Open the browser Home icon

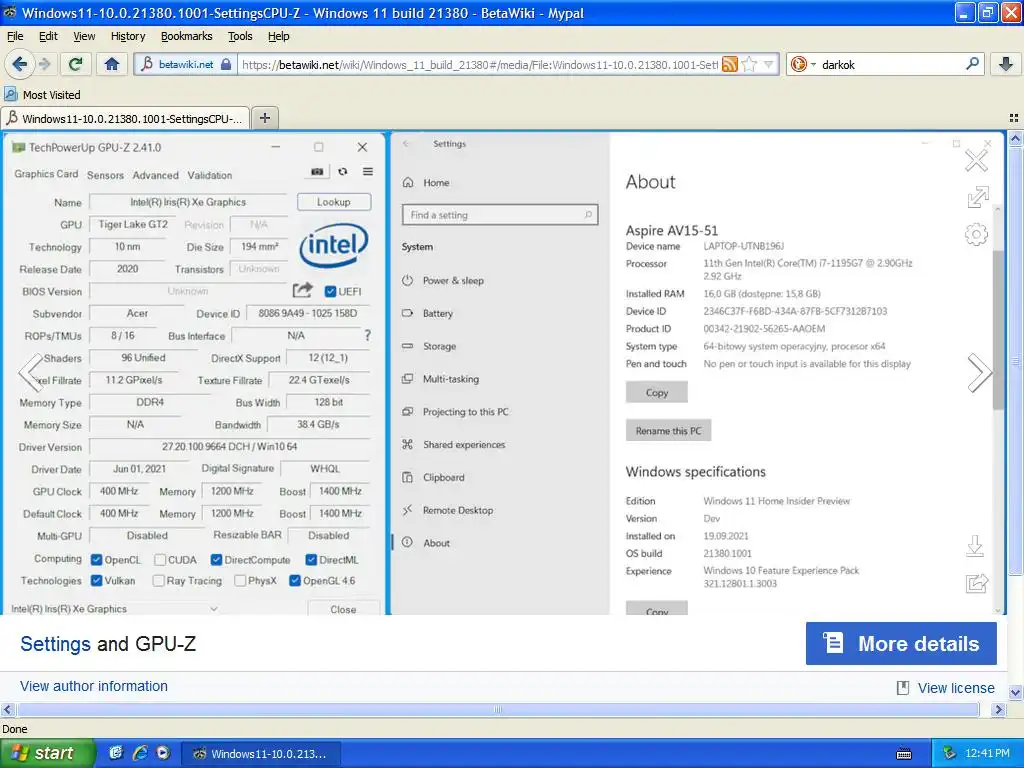[112, 64]
